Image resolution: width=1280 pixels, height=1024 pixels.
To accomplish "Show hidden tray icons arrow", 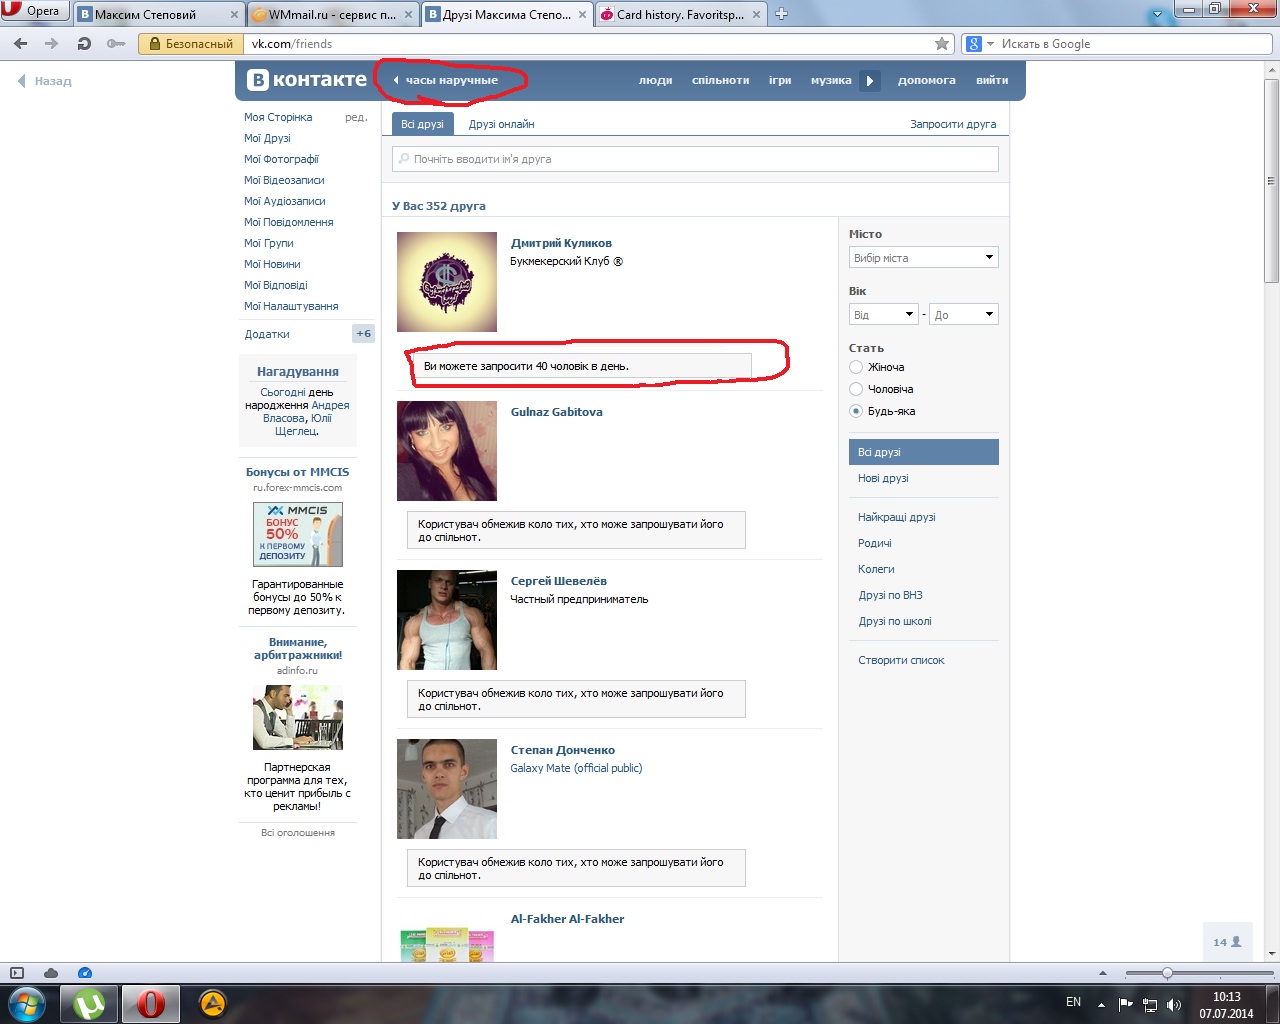I will (x=1101, y=1004).
